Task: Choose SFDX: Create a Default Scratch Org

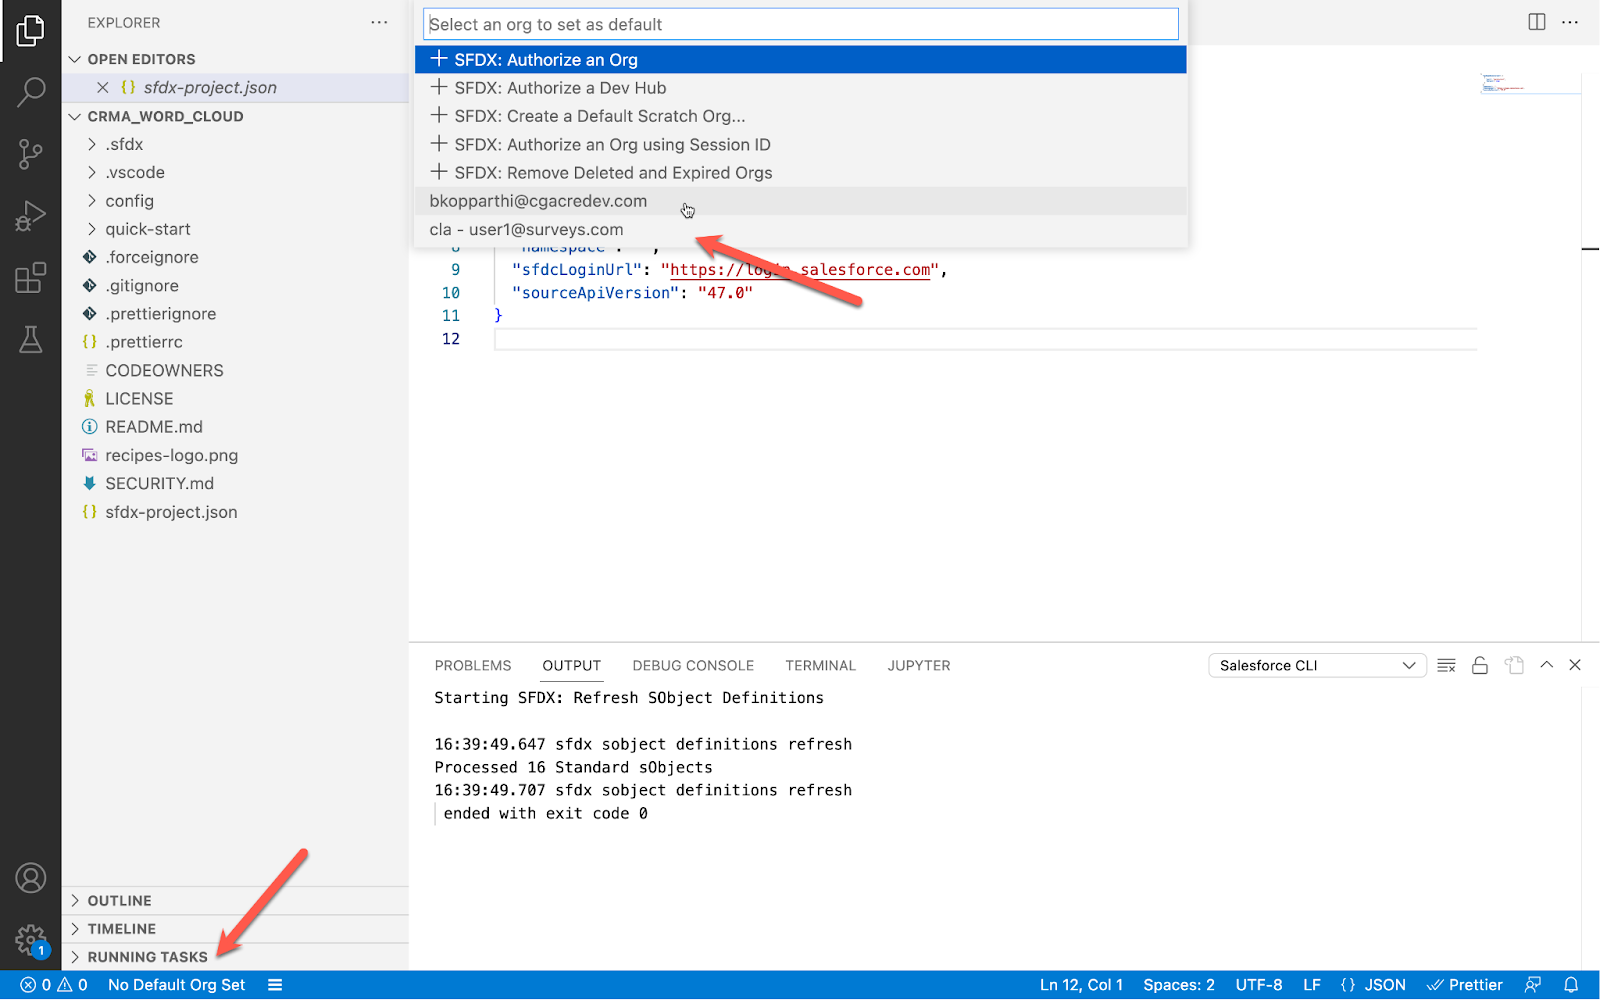Action: tap(801, 116)
